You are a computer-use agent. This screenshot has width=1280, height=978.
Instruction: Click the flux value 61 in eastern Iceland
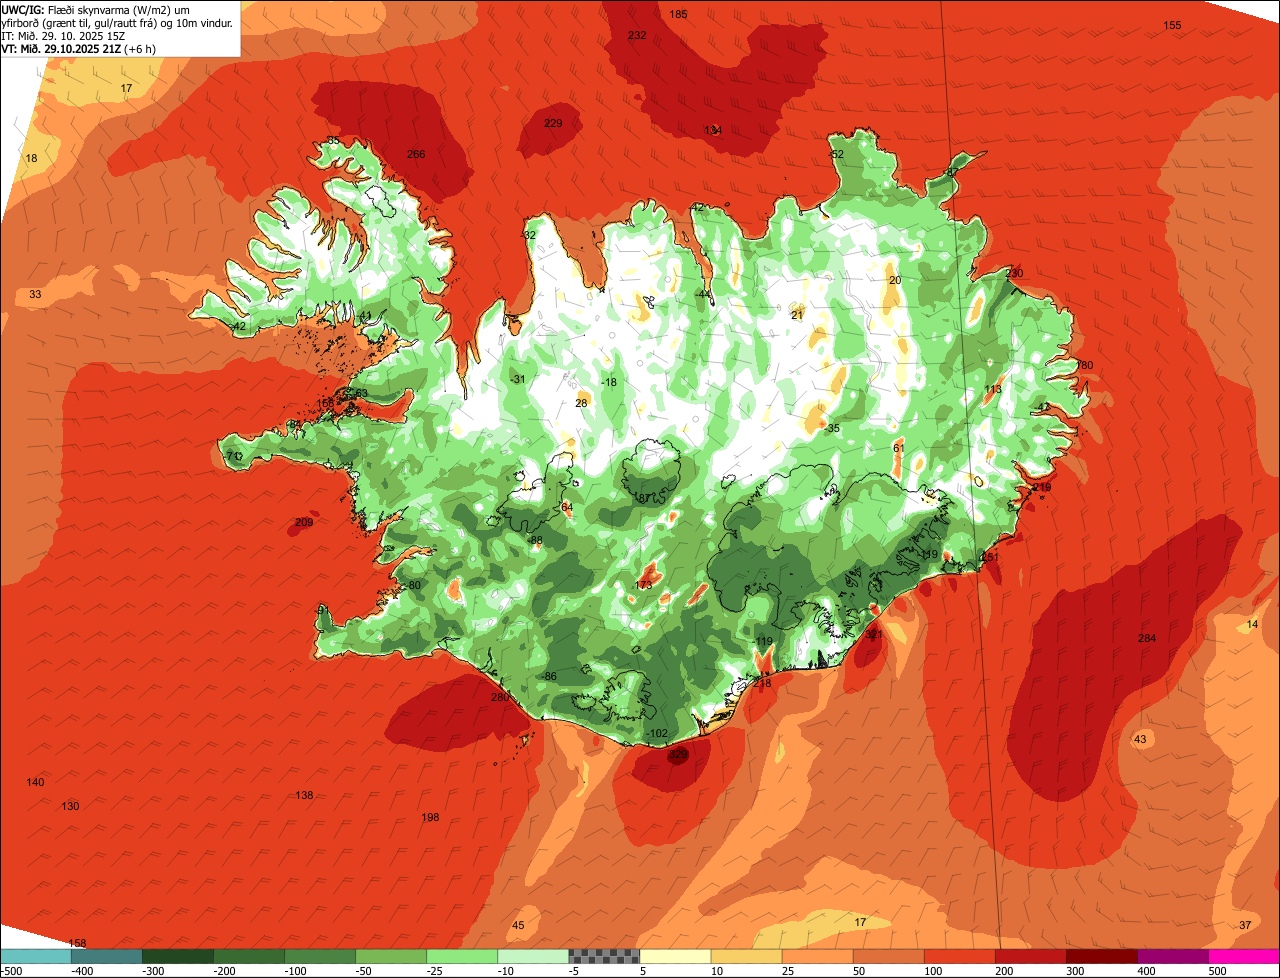point(898,448)
